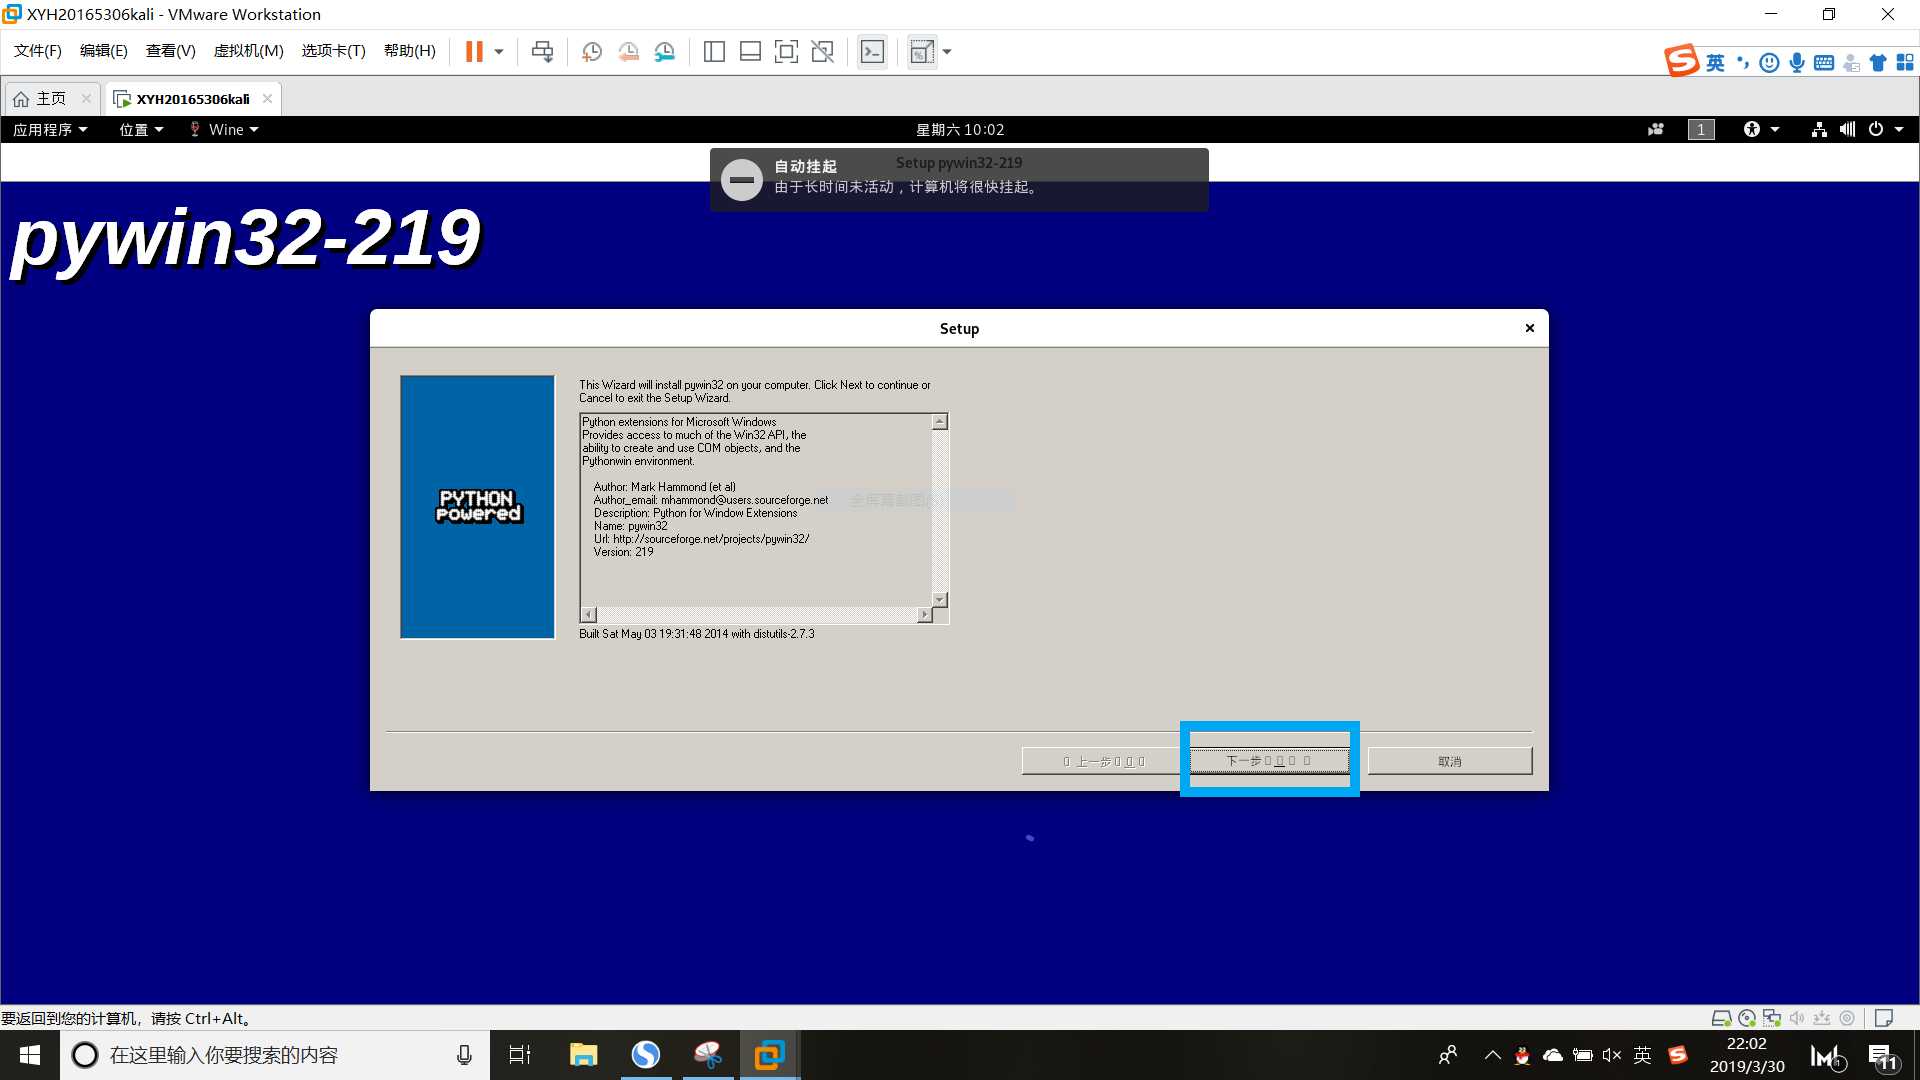Open the power options arrow beside pause
This screenshot has width=1920, height=1080.
click(499, 52)
